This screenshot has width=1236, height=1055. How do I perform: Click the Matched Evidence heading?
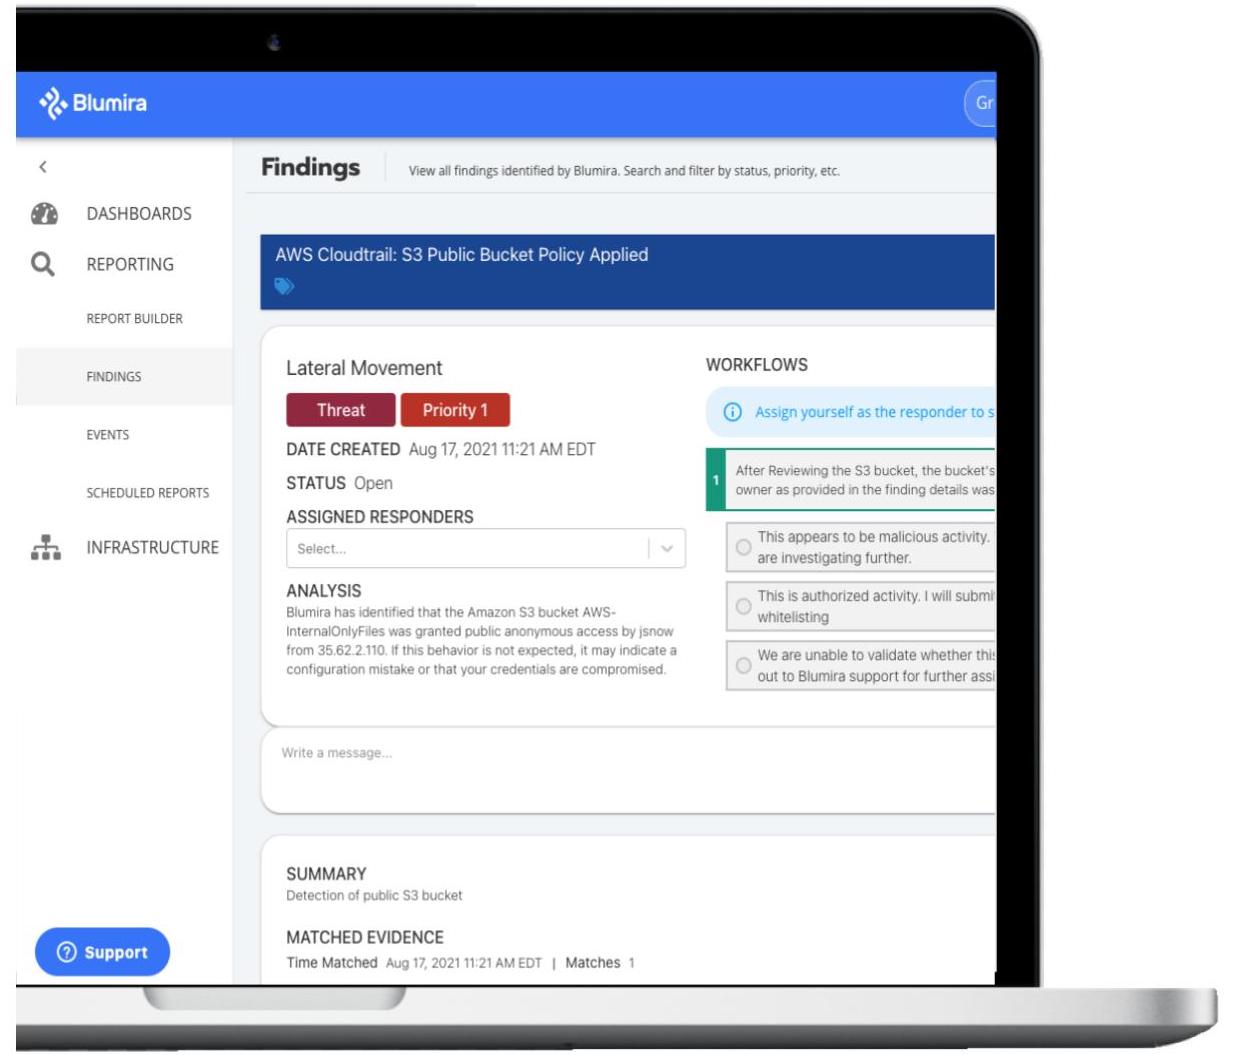tap(365, 937)
